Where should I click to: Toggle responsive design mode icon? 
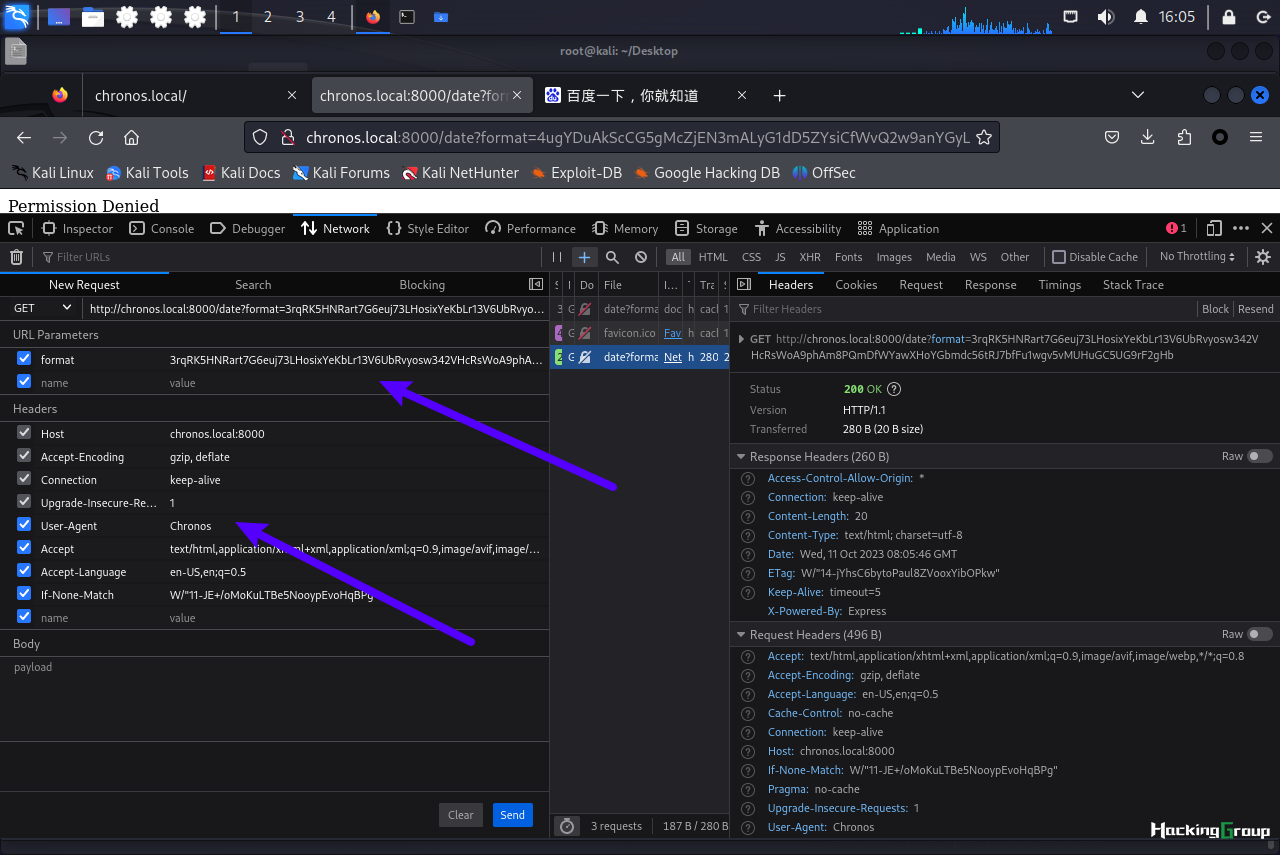click(x=1214, y=228)
